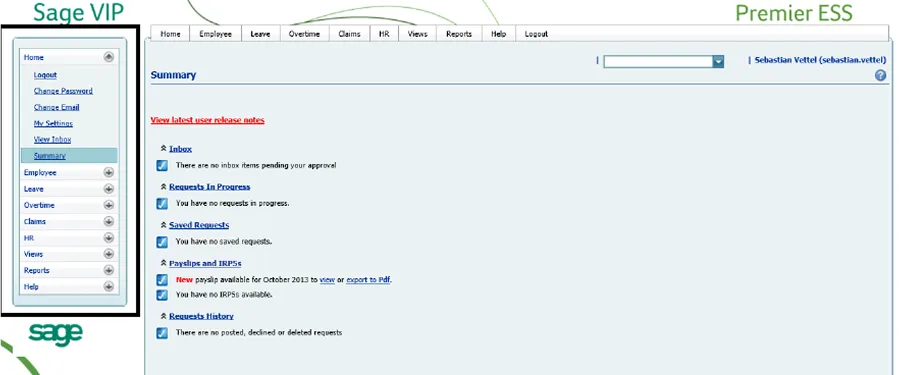
Task: Click view link for October 2013 payslip
Action: pos(327,280)
